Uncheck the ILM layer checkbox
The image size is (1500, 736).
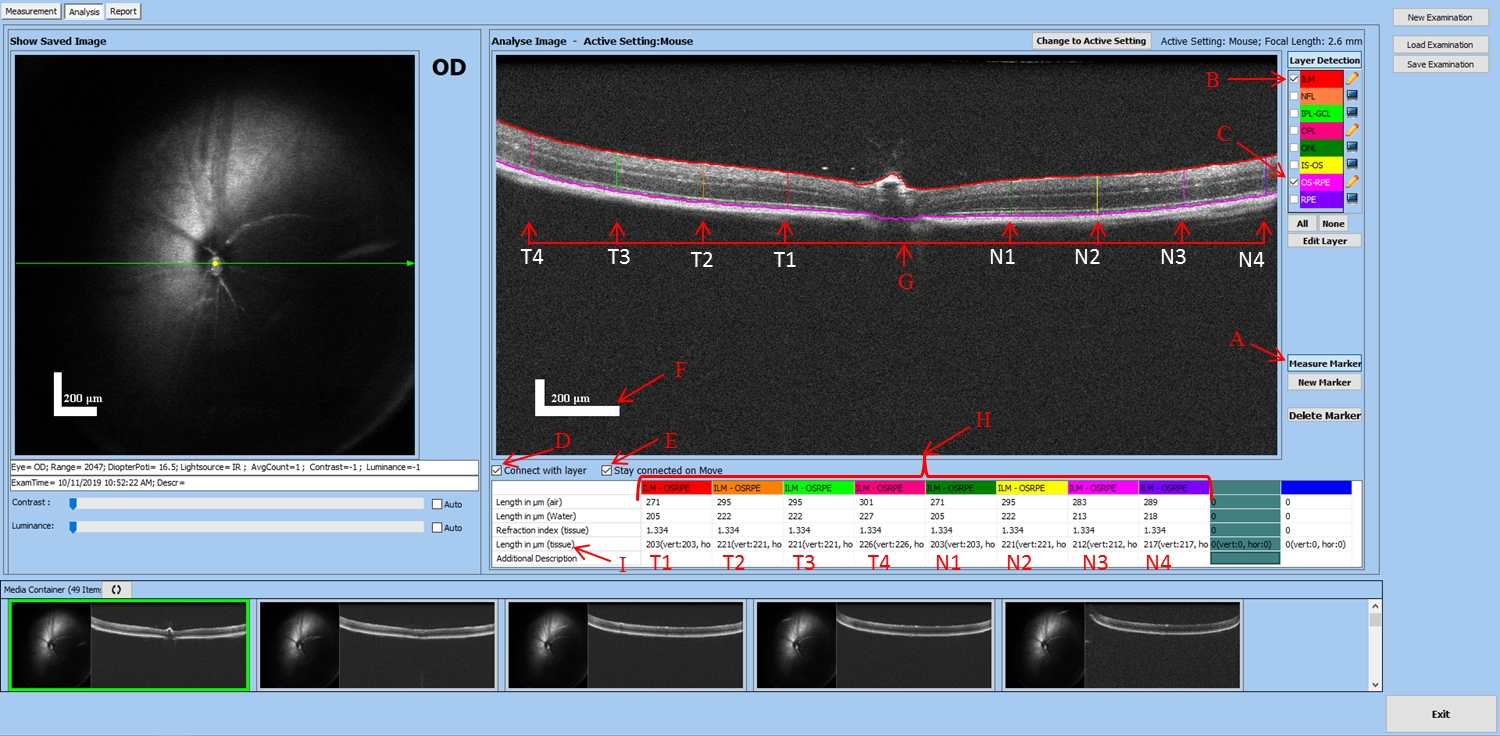[x=1294, y=78]
